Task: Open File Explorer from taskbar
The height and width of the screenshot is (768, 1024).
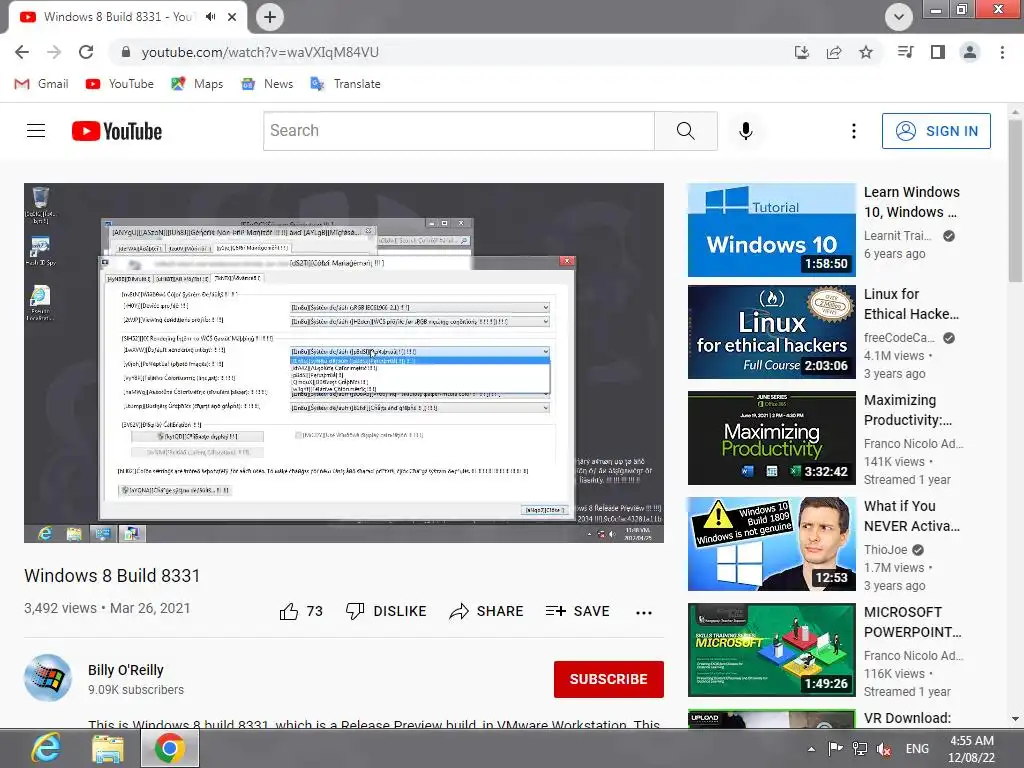Action: (108, 748)
